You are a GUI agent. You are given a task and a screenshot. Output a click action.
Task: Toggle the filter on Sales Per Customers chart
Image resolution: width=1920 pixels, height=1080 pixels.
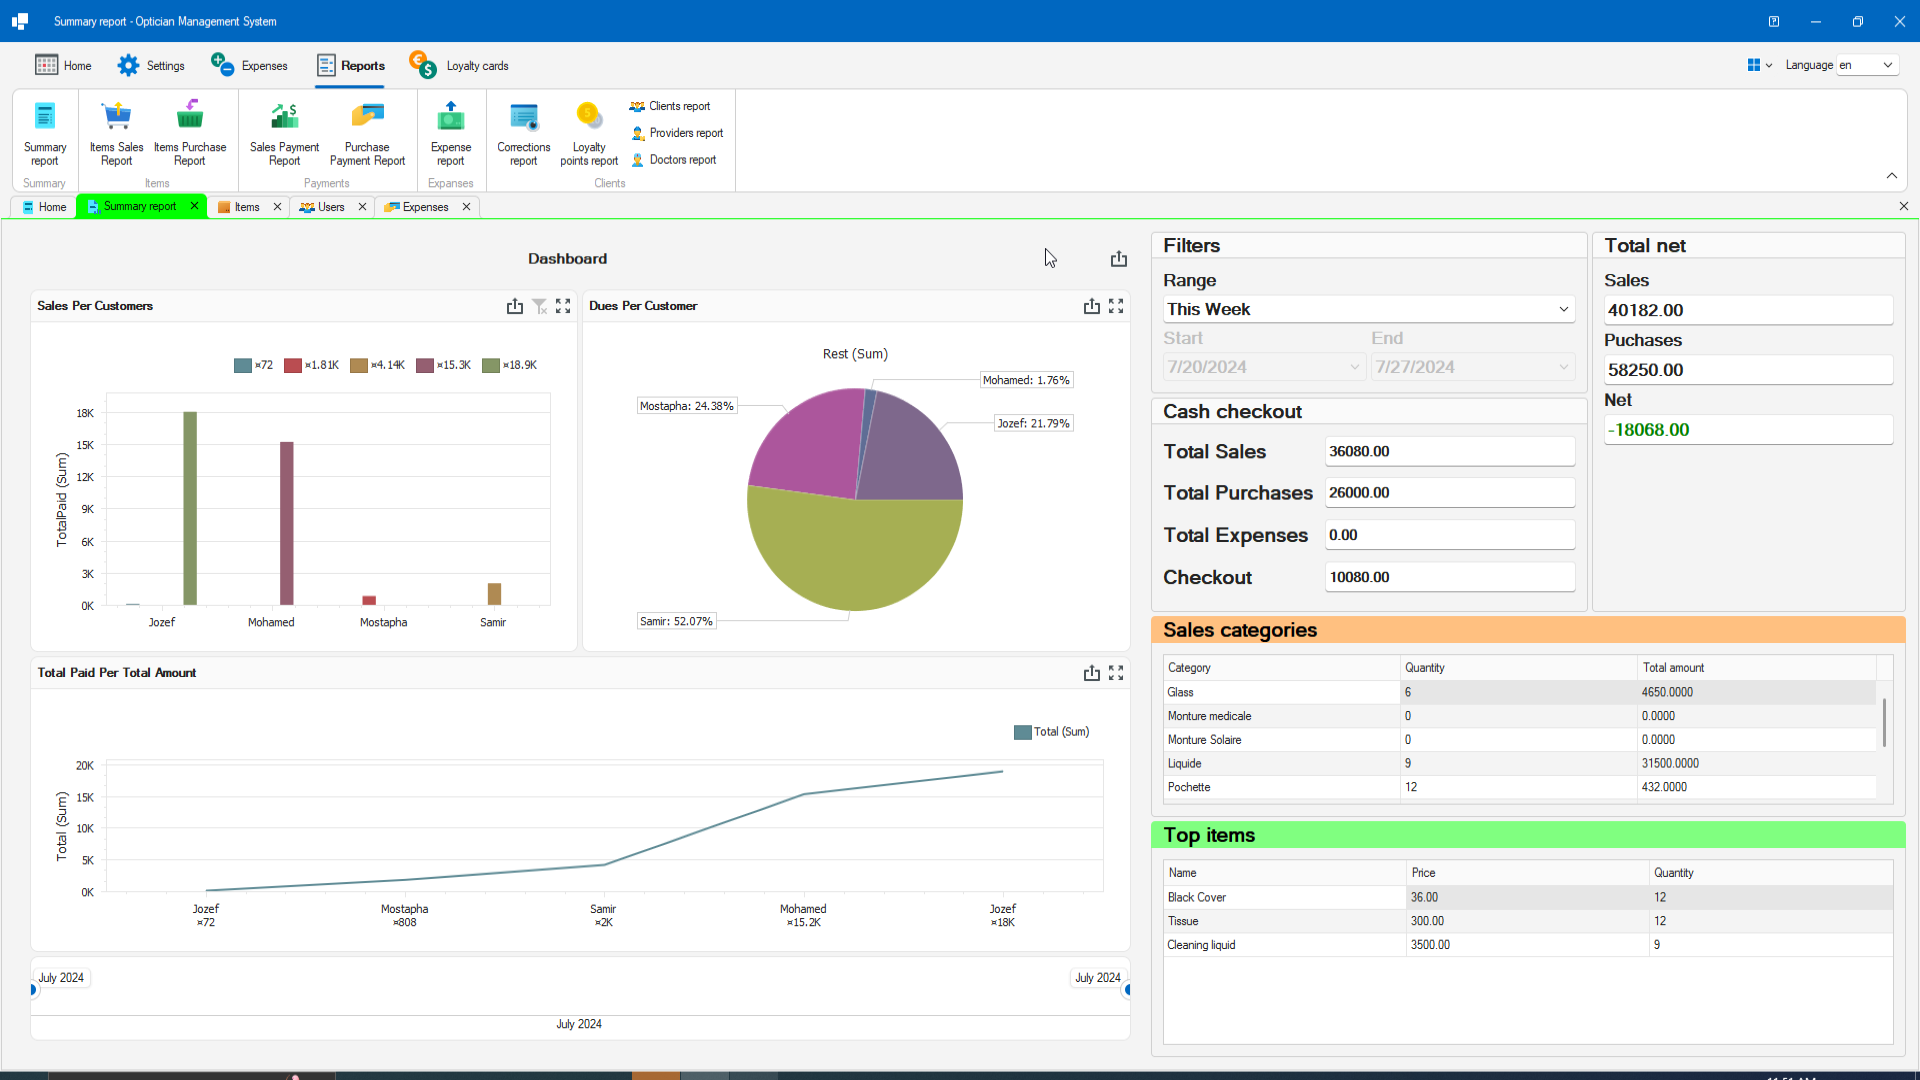coord(540,306)
